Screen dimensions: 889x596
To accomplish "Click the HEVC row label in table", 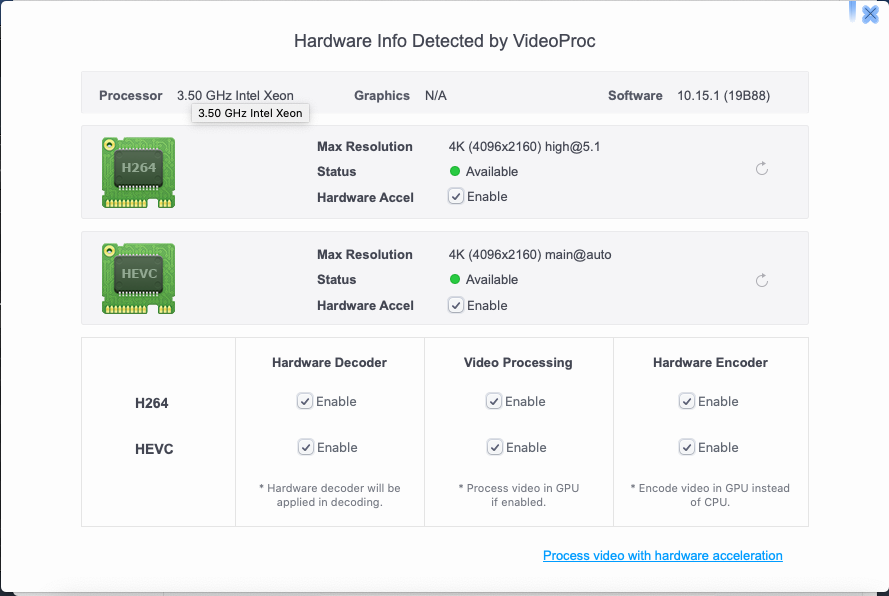I will pos(154,449).
